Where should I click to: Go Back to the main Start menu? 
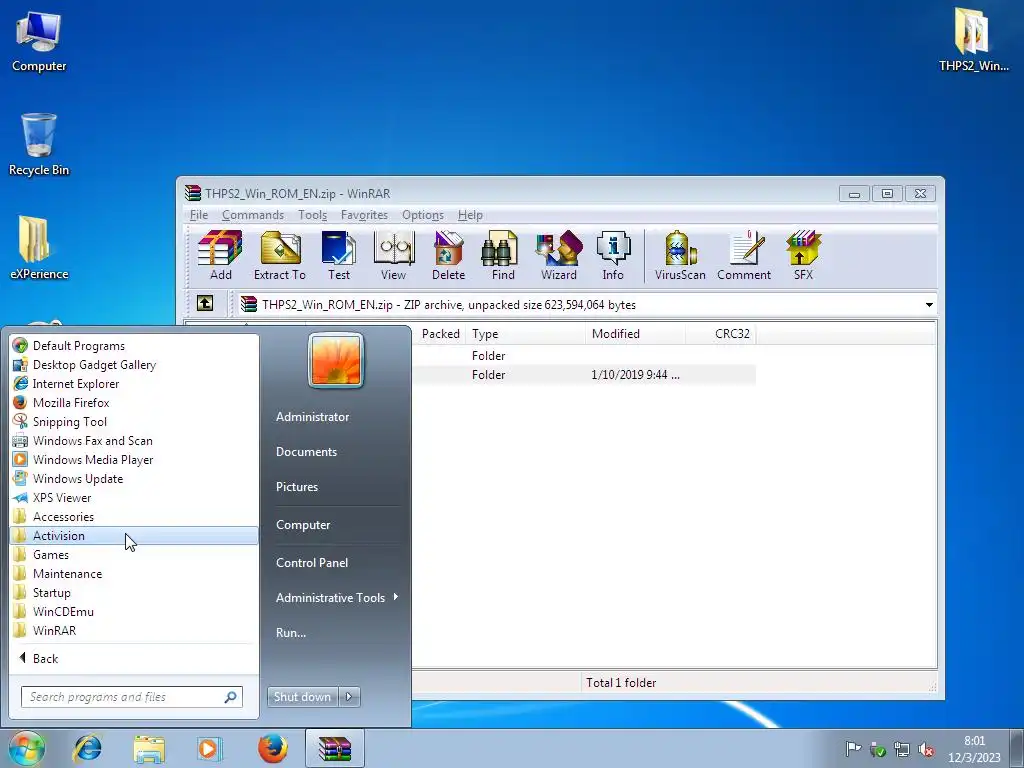[134, 658]
